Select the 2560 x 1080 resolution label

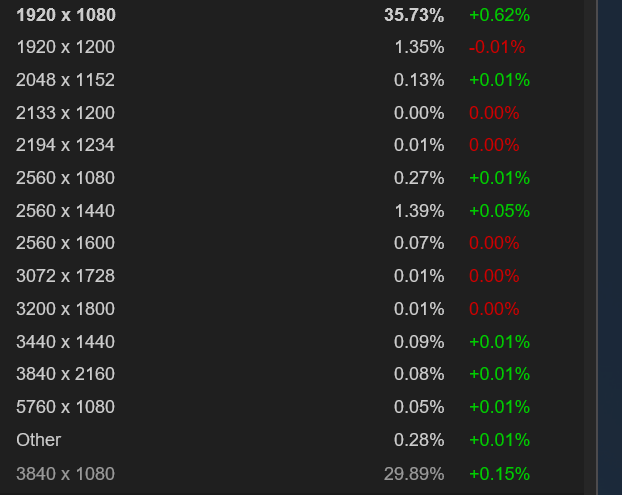click(x=66, y=178)
